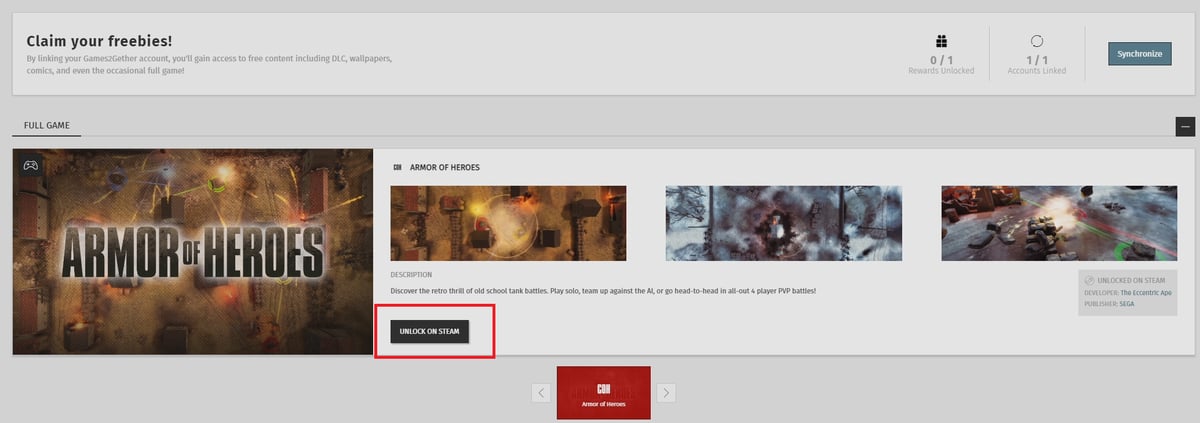Click the Synchronize button
The height and width of the screenshot is (423, 1200).
[1139, 54]
